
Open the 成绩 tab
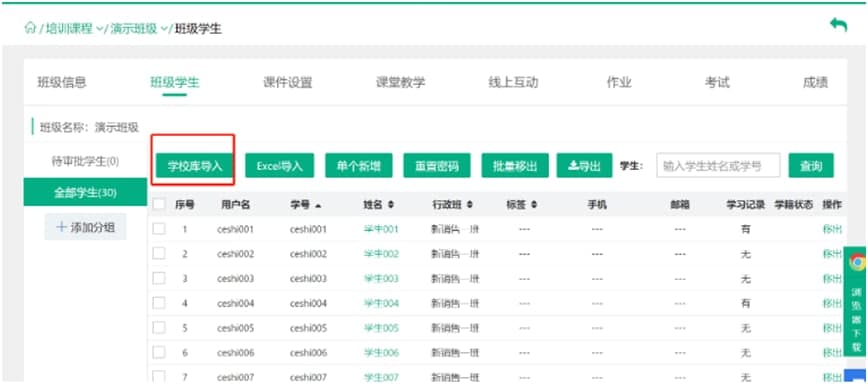point(815,83)
